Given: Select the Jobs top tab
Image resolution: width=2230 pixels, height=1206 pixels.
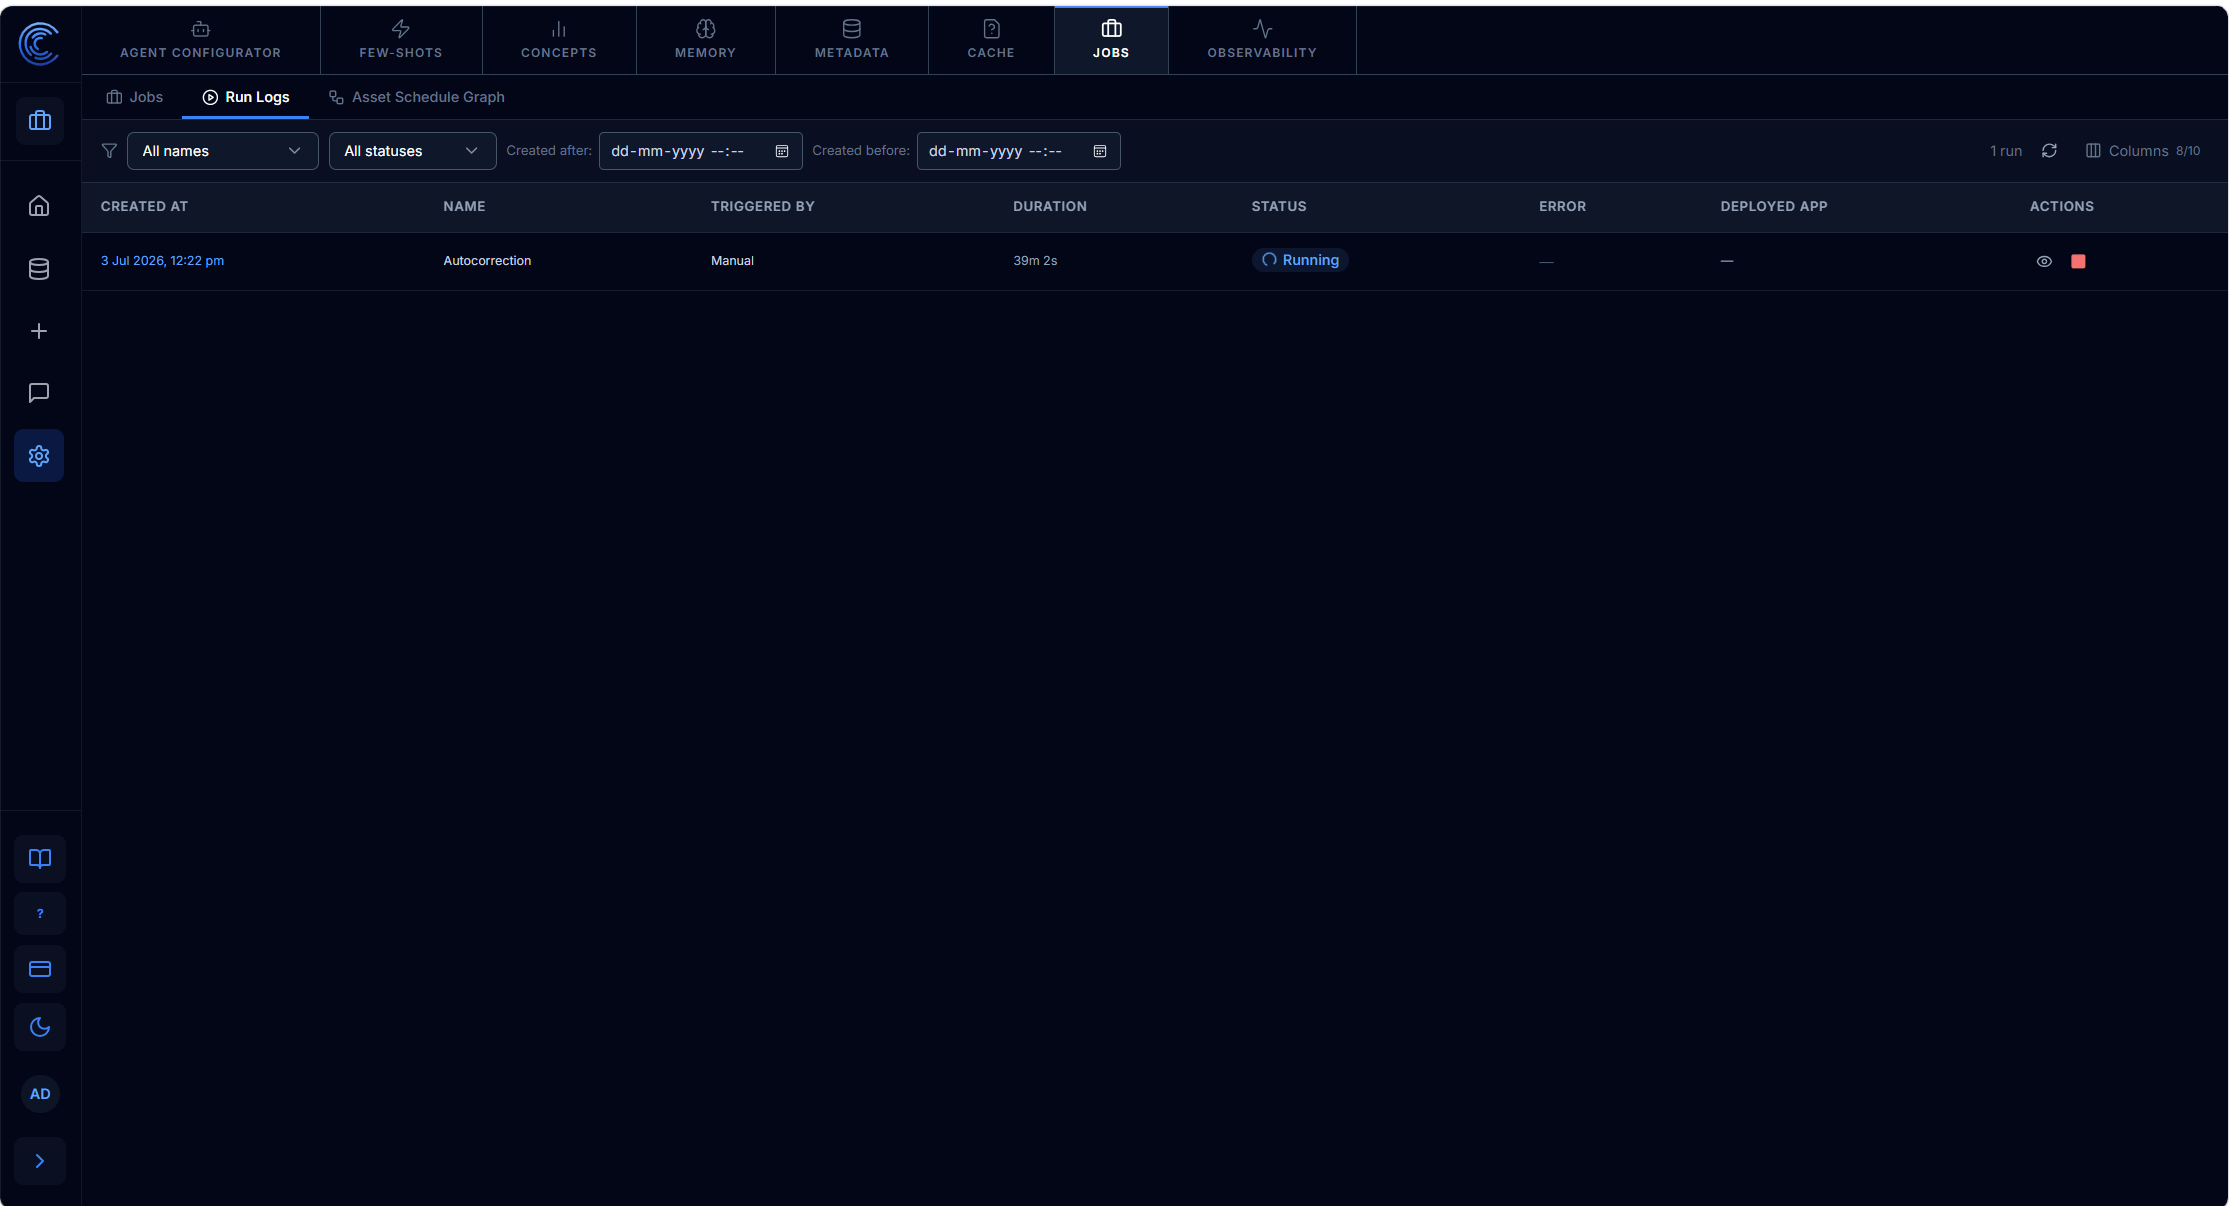Looking at the screenshot, I should [x=1111, y=40].
